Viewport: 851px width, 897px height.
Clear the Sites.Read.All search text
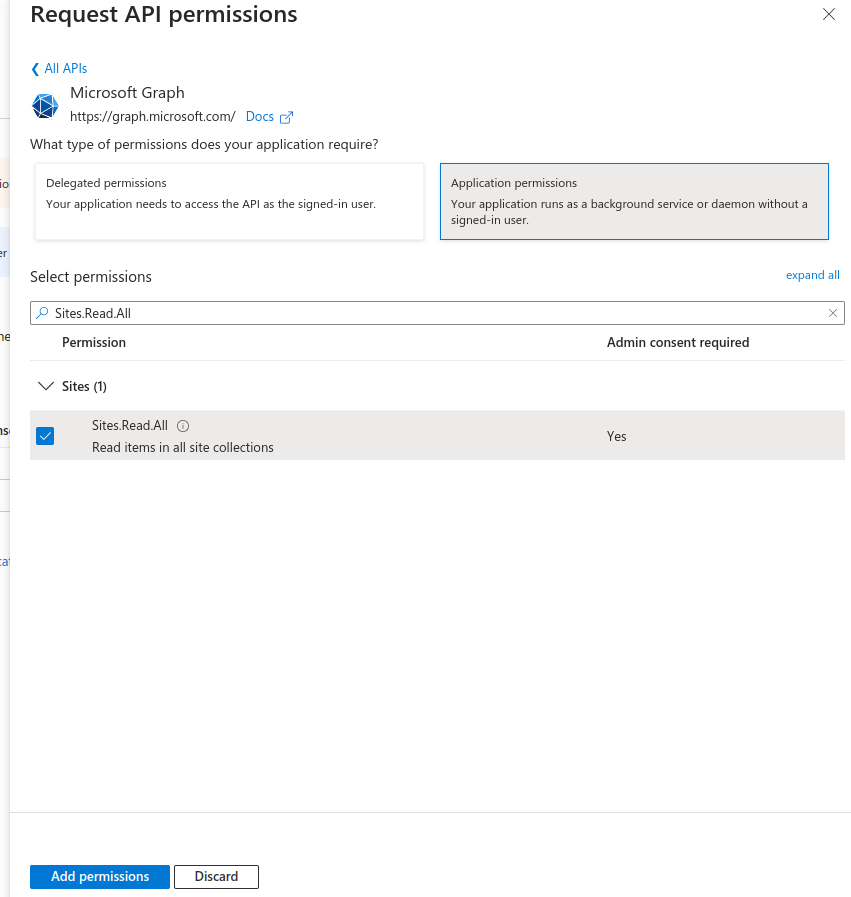(x=833, y=313)
